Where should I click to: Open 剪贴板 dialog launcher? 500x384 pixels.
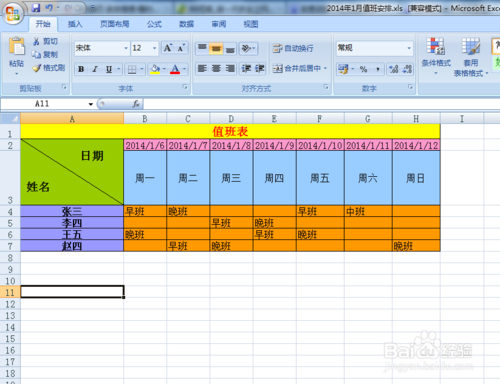[x=64, y=87]
